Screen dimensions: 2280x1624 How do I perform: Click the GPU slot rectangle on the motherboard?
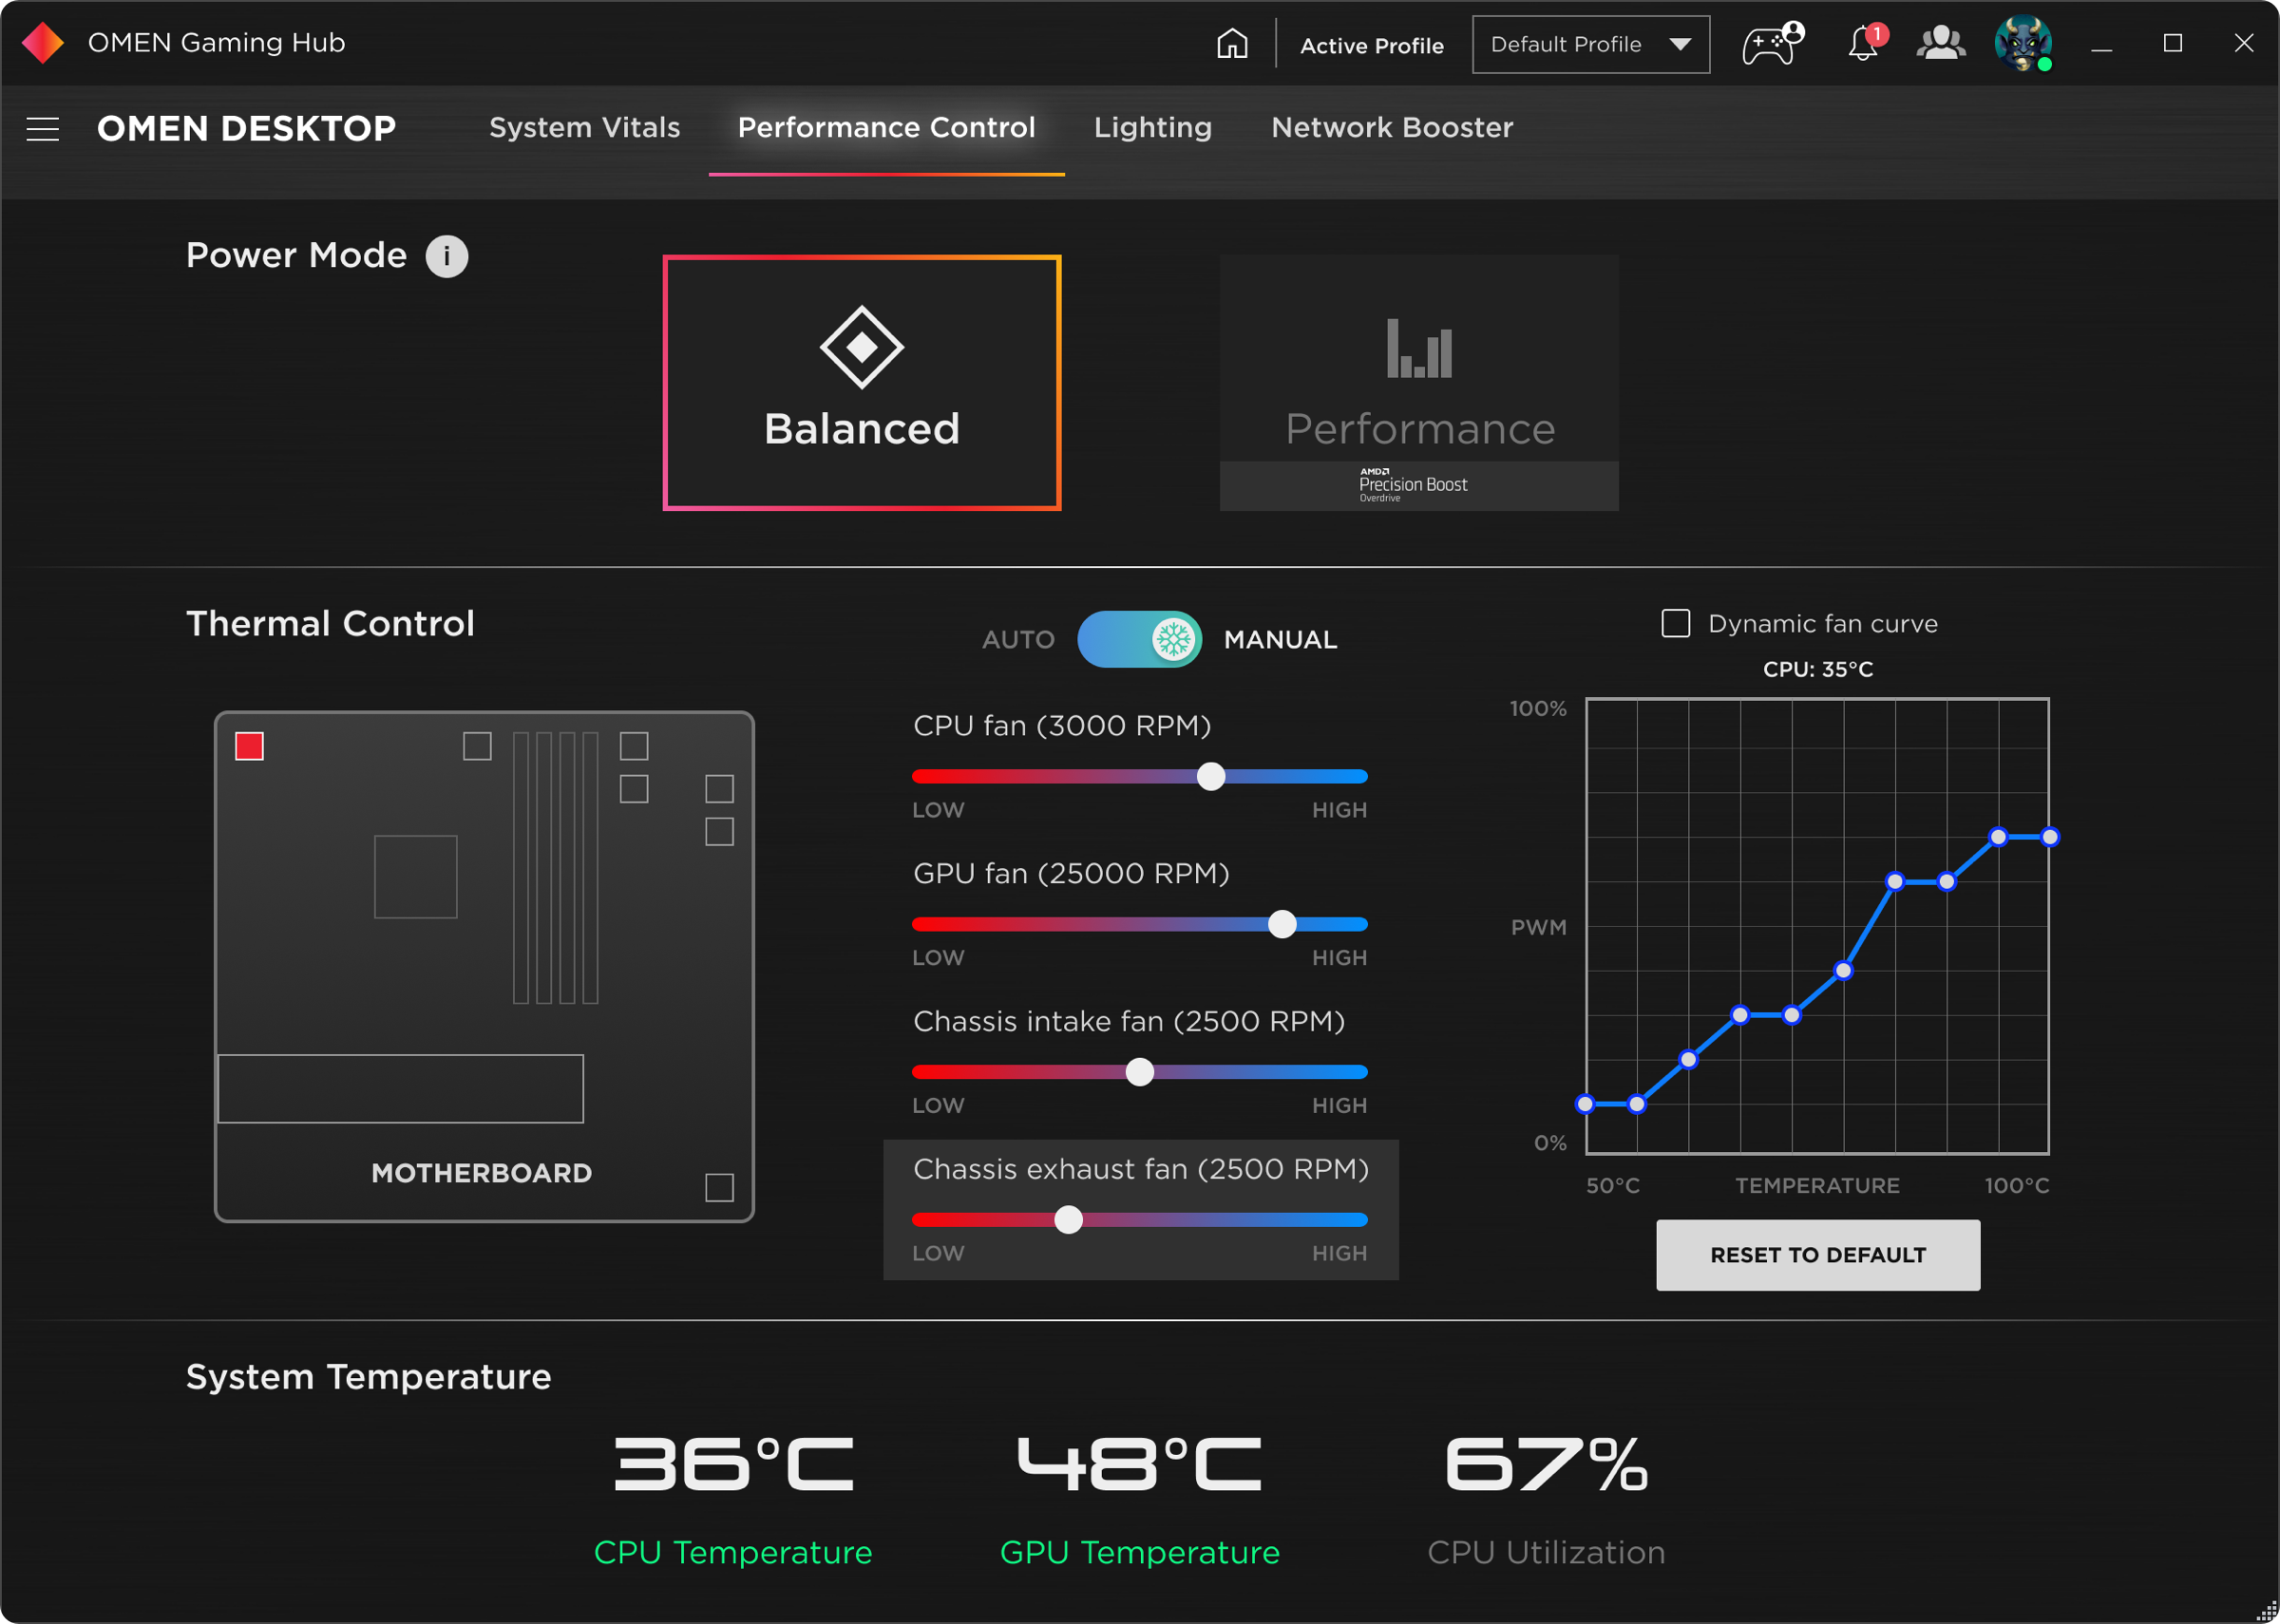pyautogui.click(x=401, y=1089)
